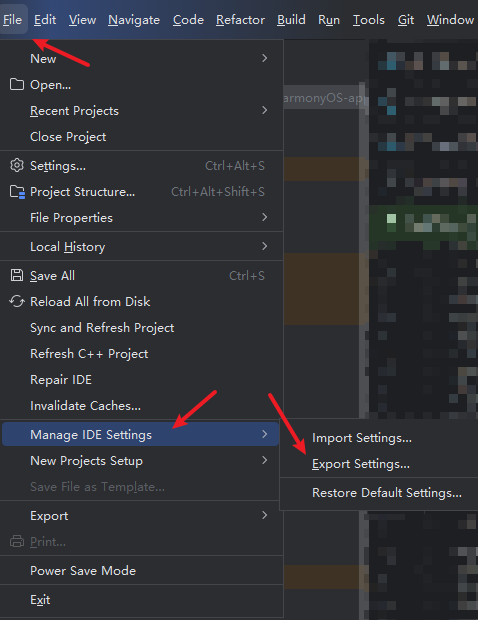
Task: Open the Edit menu in the menu bar
Action: pos(45,20)
